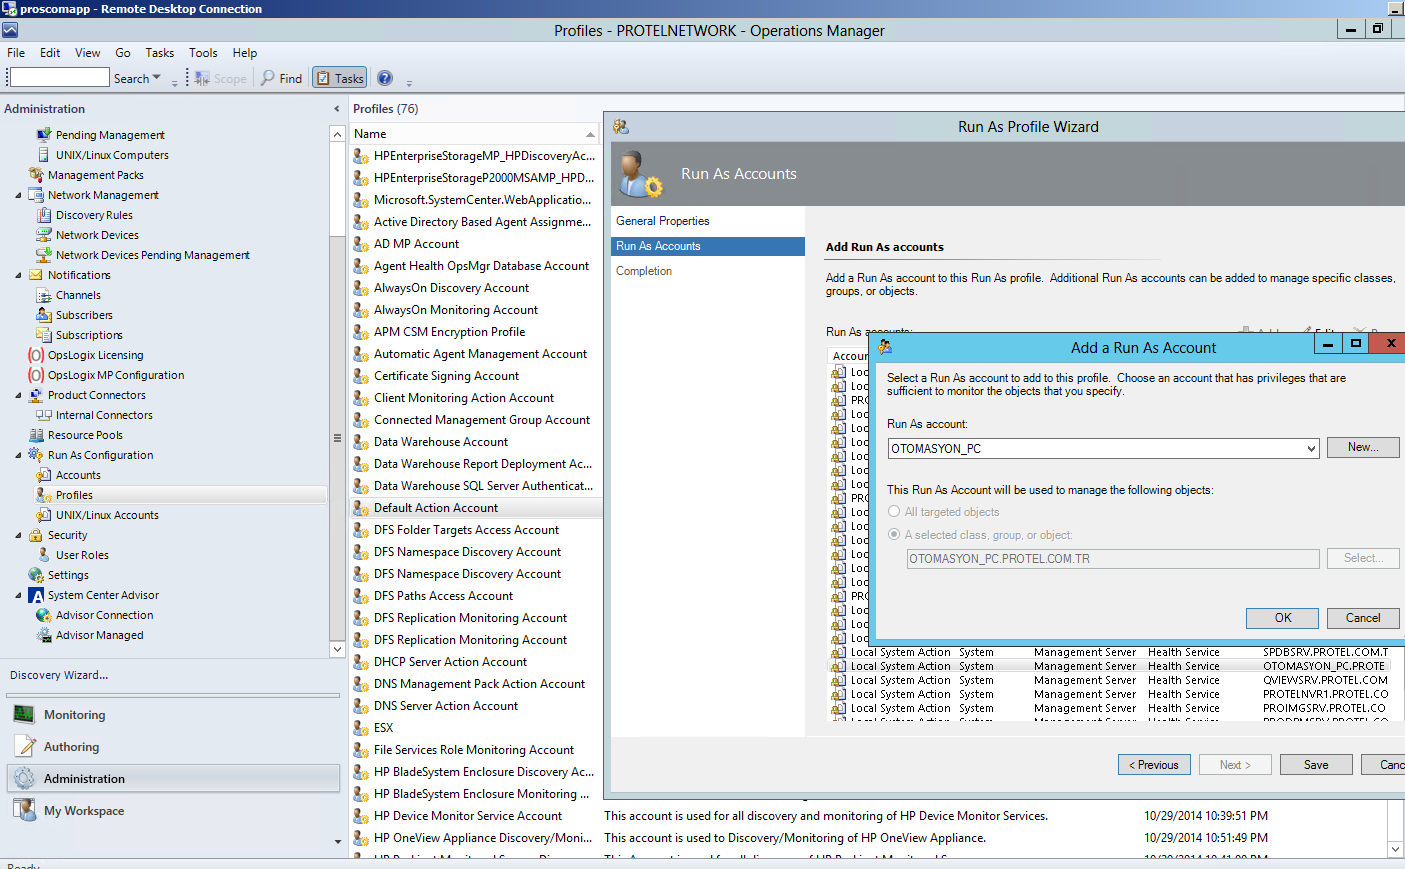Click the search text input field
Image resolution: width=1405 pixels, height=869 pixels.
pos(60,78)
